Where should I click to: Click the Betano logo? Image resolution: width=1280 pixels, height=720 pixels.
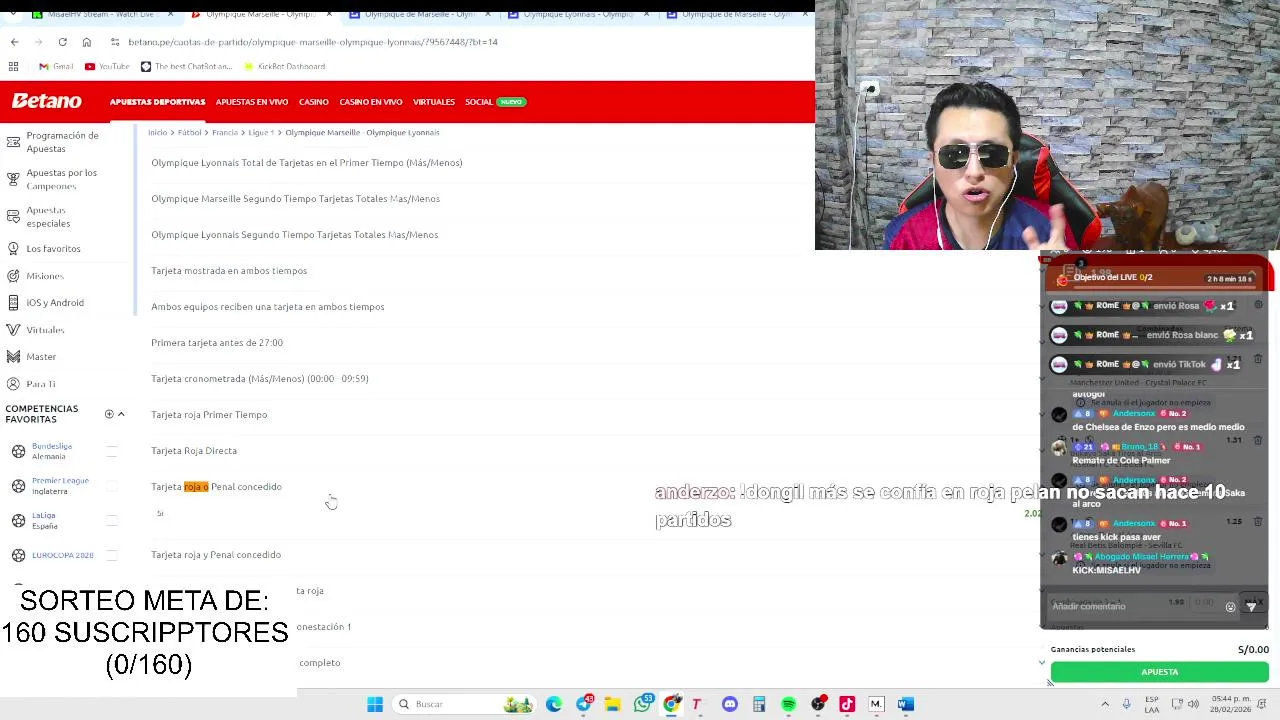point(46,101)
